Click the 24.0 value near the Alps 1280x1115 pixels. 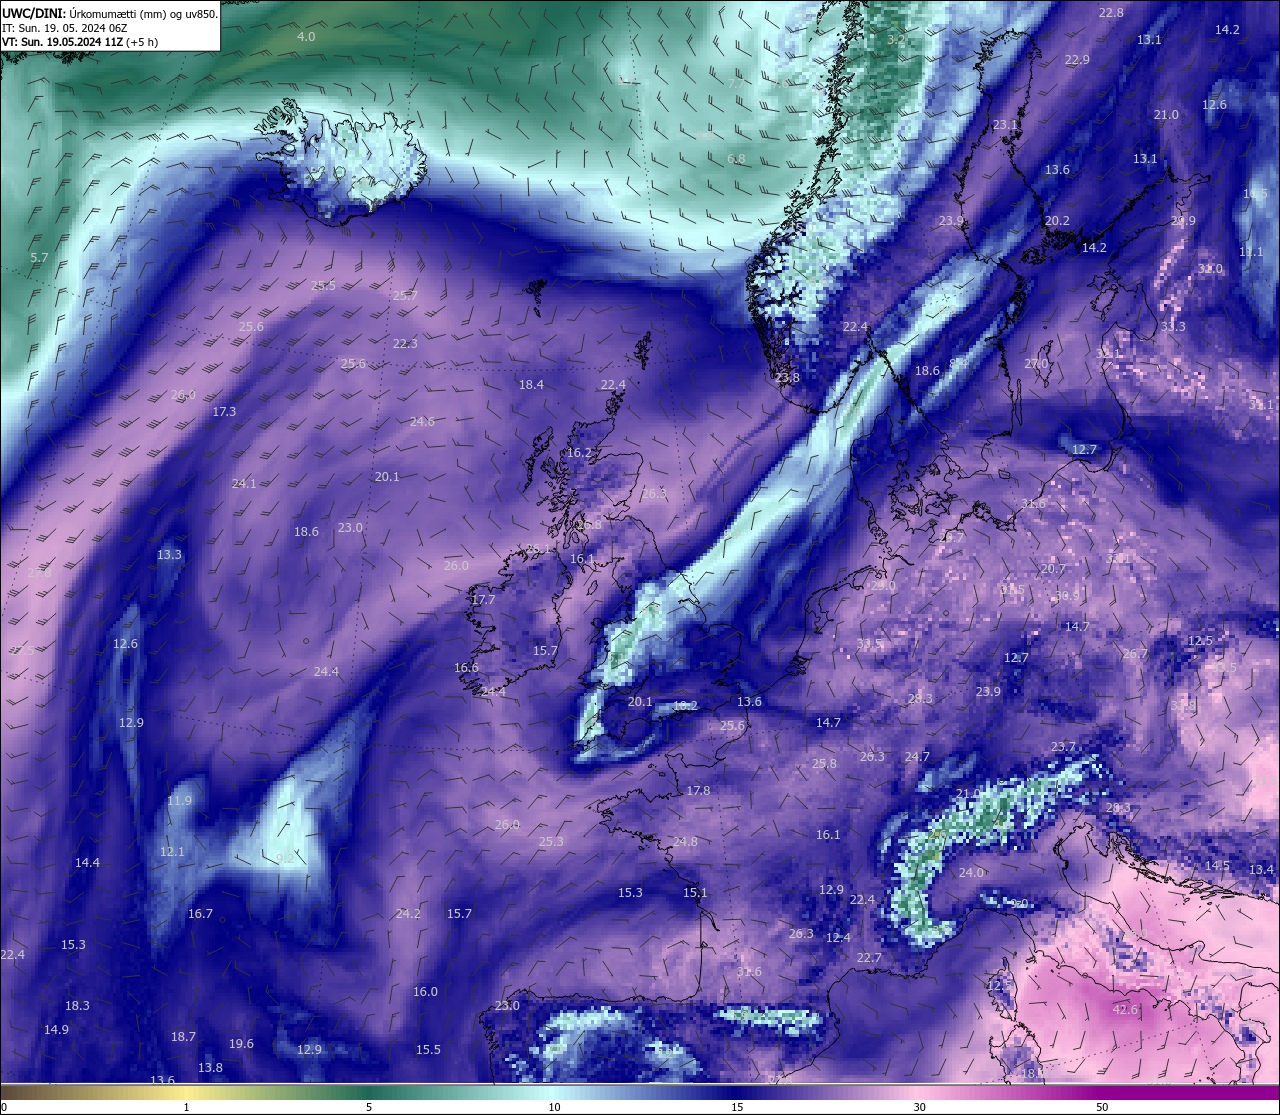click(971, 872)
